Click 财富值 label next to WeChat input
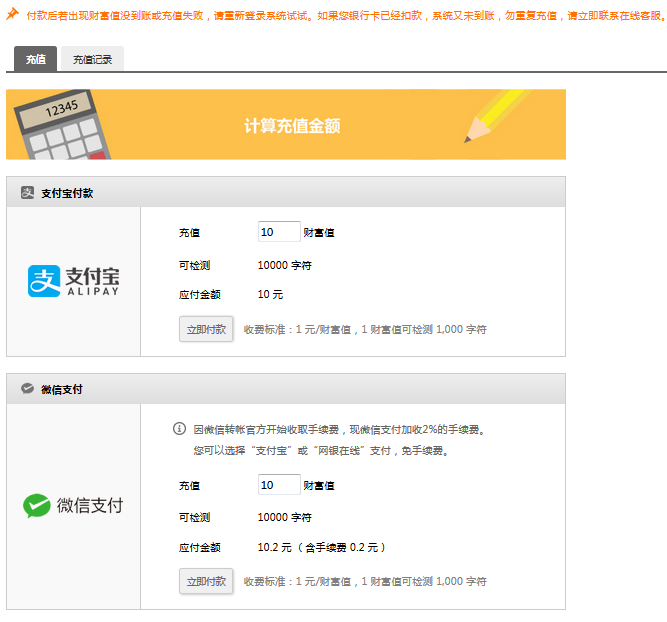Image resolution: width=667 pixels, height=622 pixels. (x=319, y=485)
